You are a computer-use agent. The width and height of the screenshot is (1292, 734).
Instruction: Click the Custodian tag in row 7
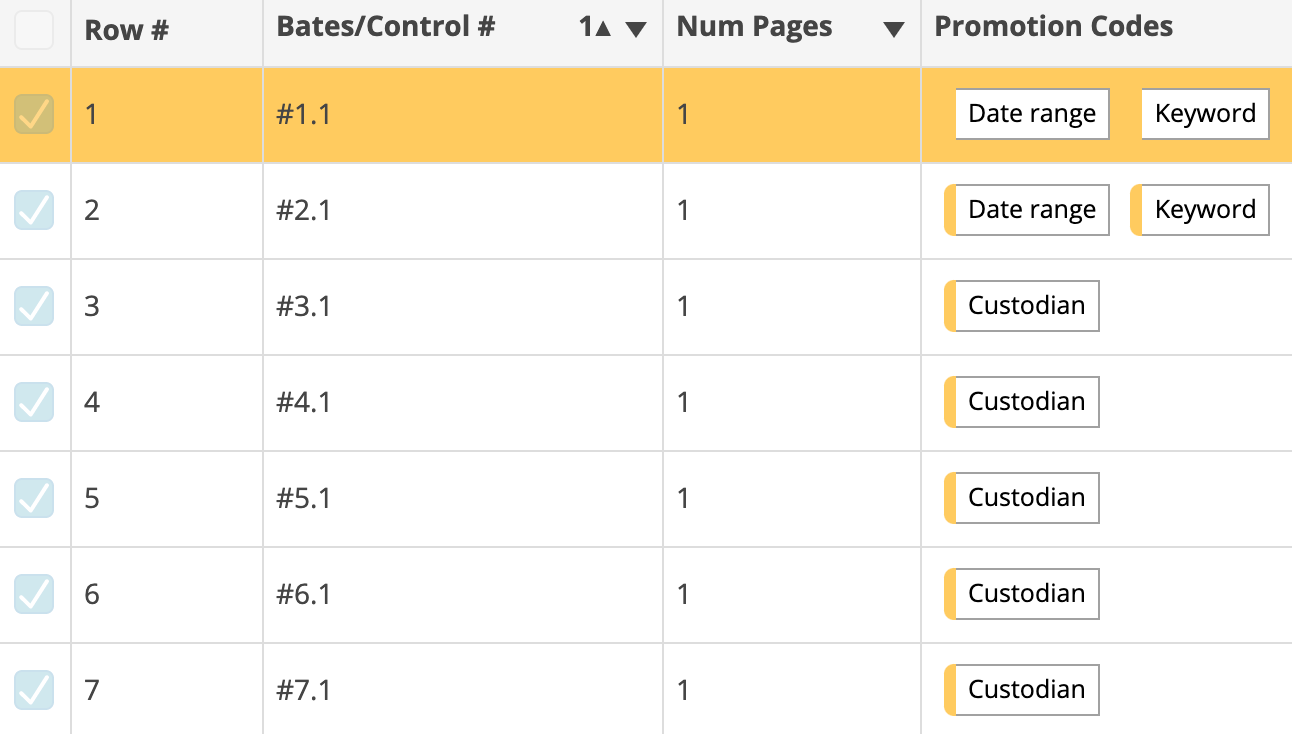[x=1022, y=690]
